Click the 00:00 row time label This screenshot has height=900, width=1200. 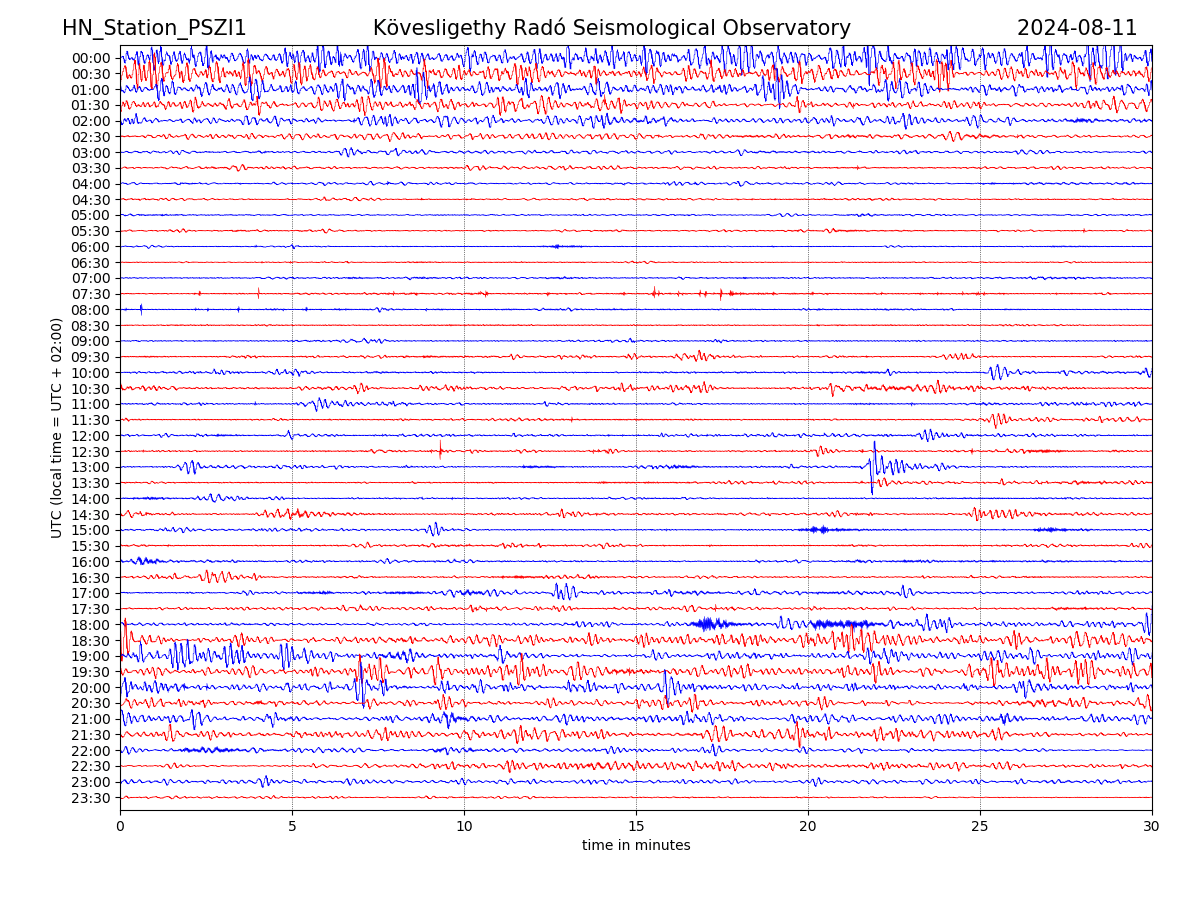click(x=91, y=58)
